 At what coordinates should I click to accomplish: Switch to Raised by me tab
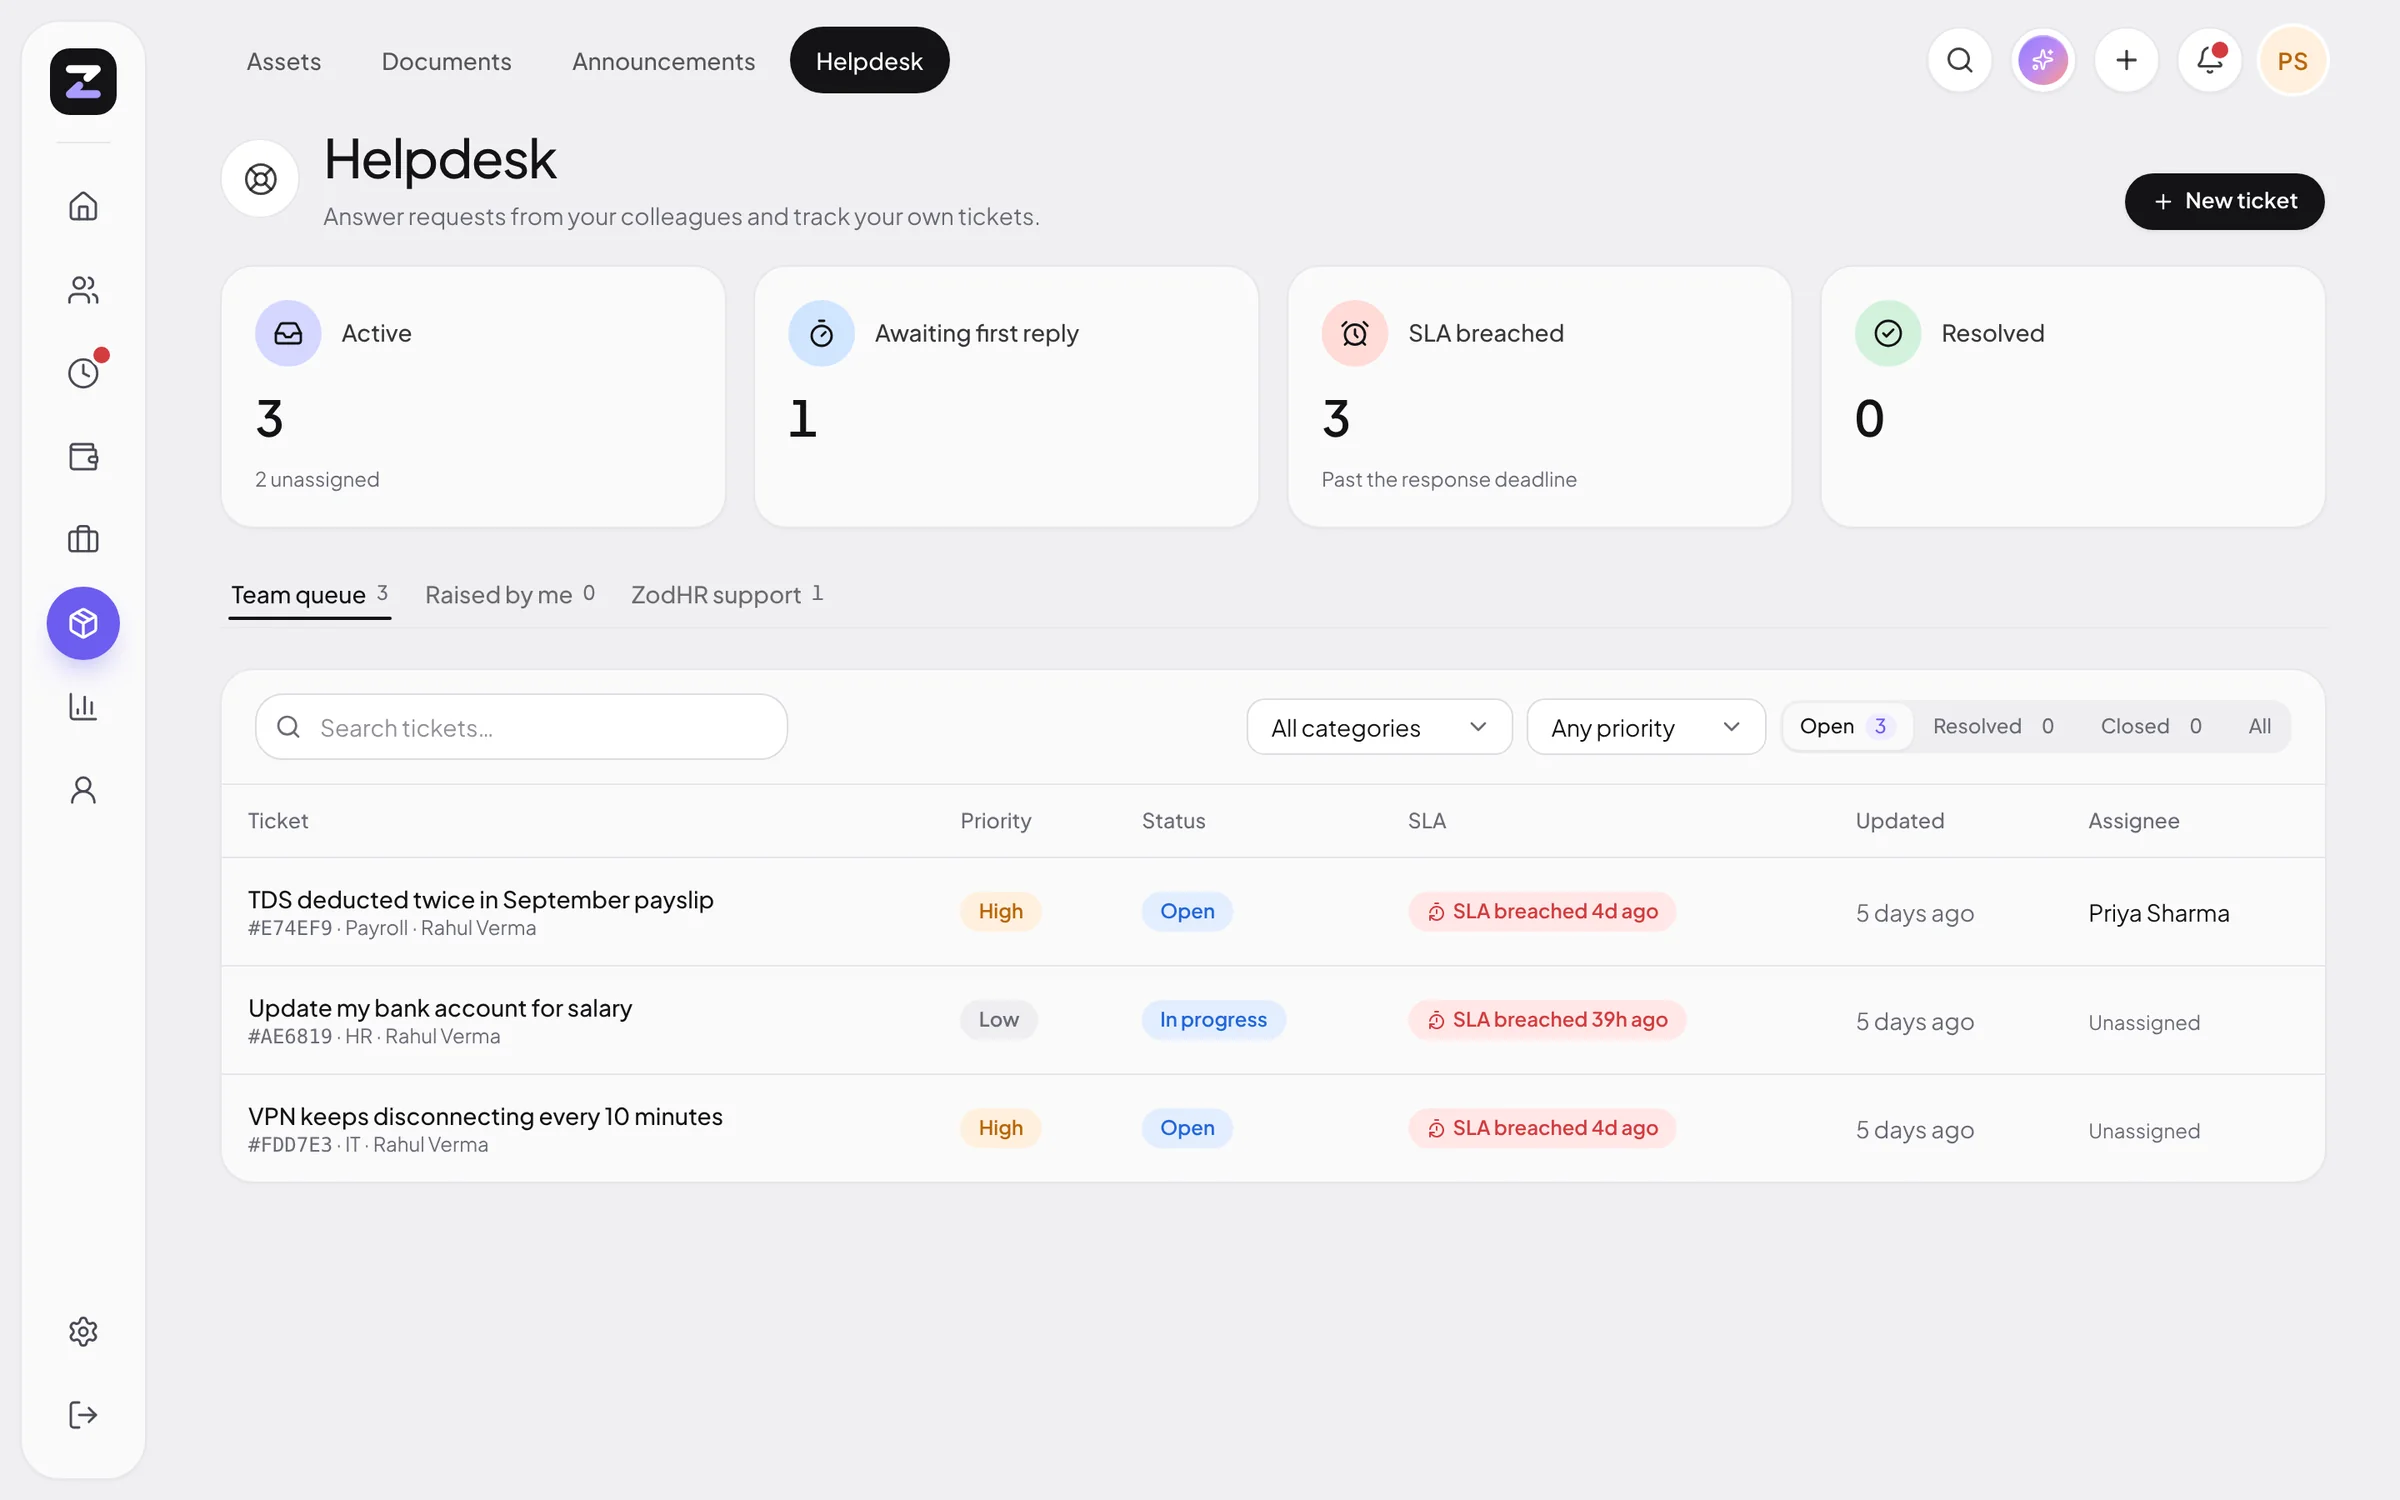510,595
